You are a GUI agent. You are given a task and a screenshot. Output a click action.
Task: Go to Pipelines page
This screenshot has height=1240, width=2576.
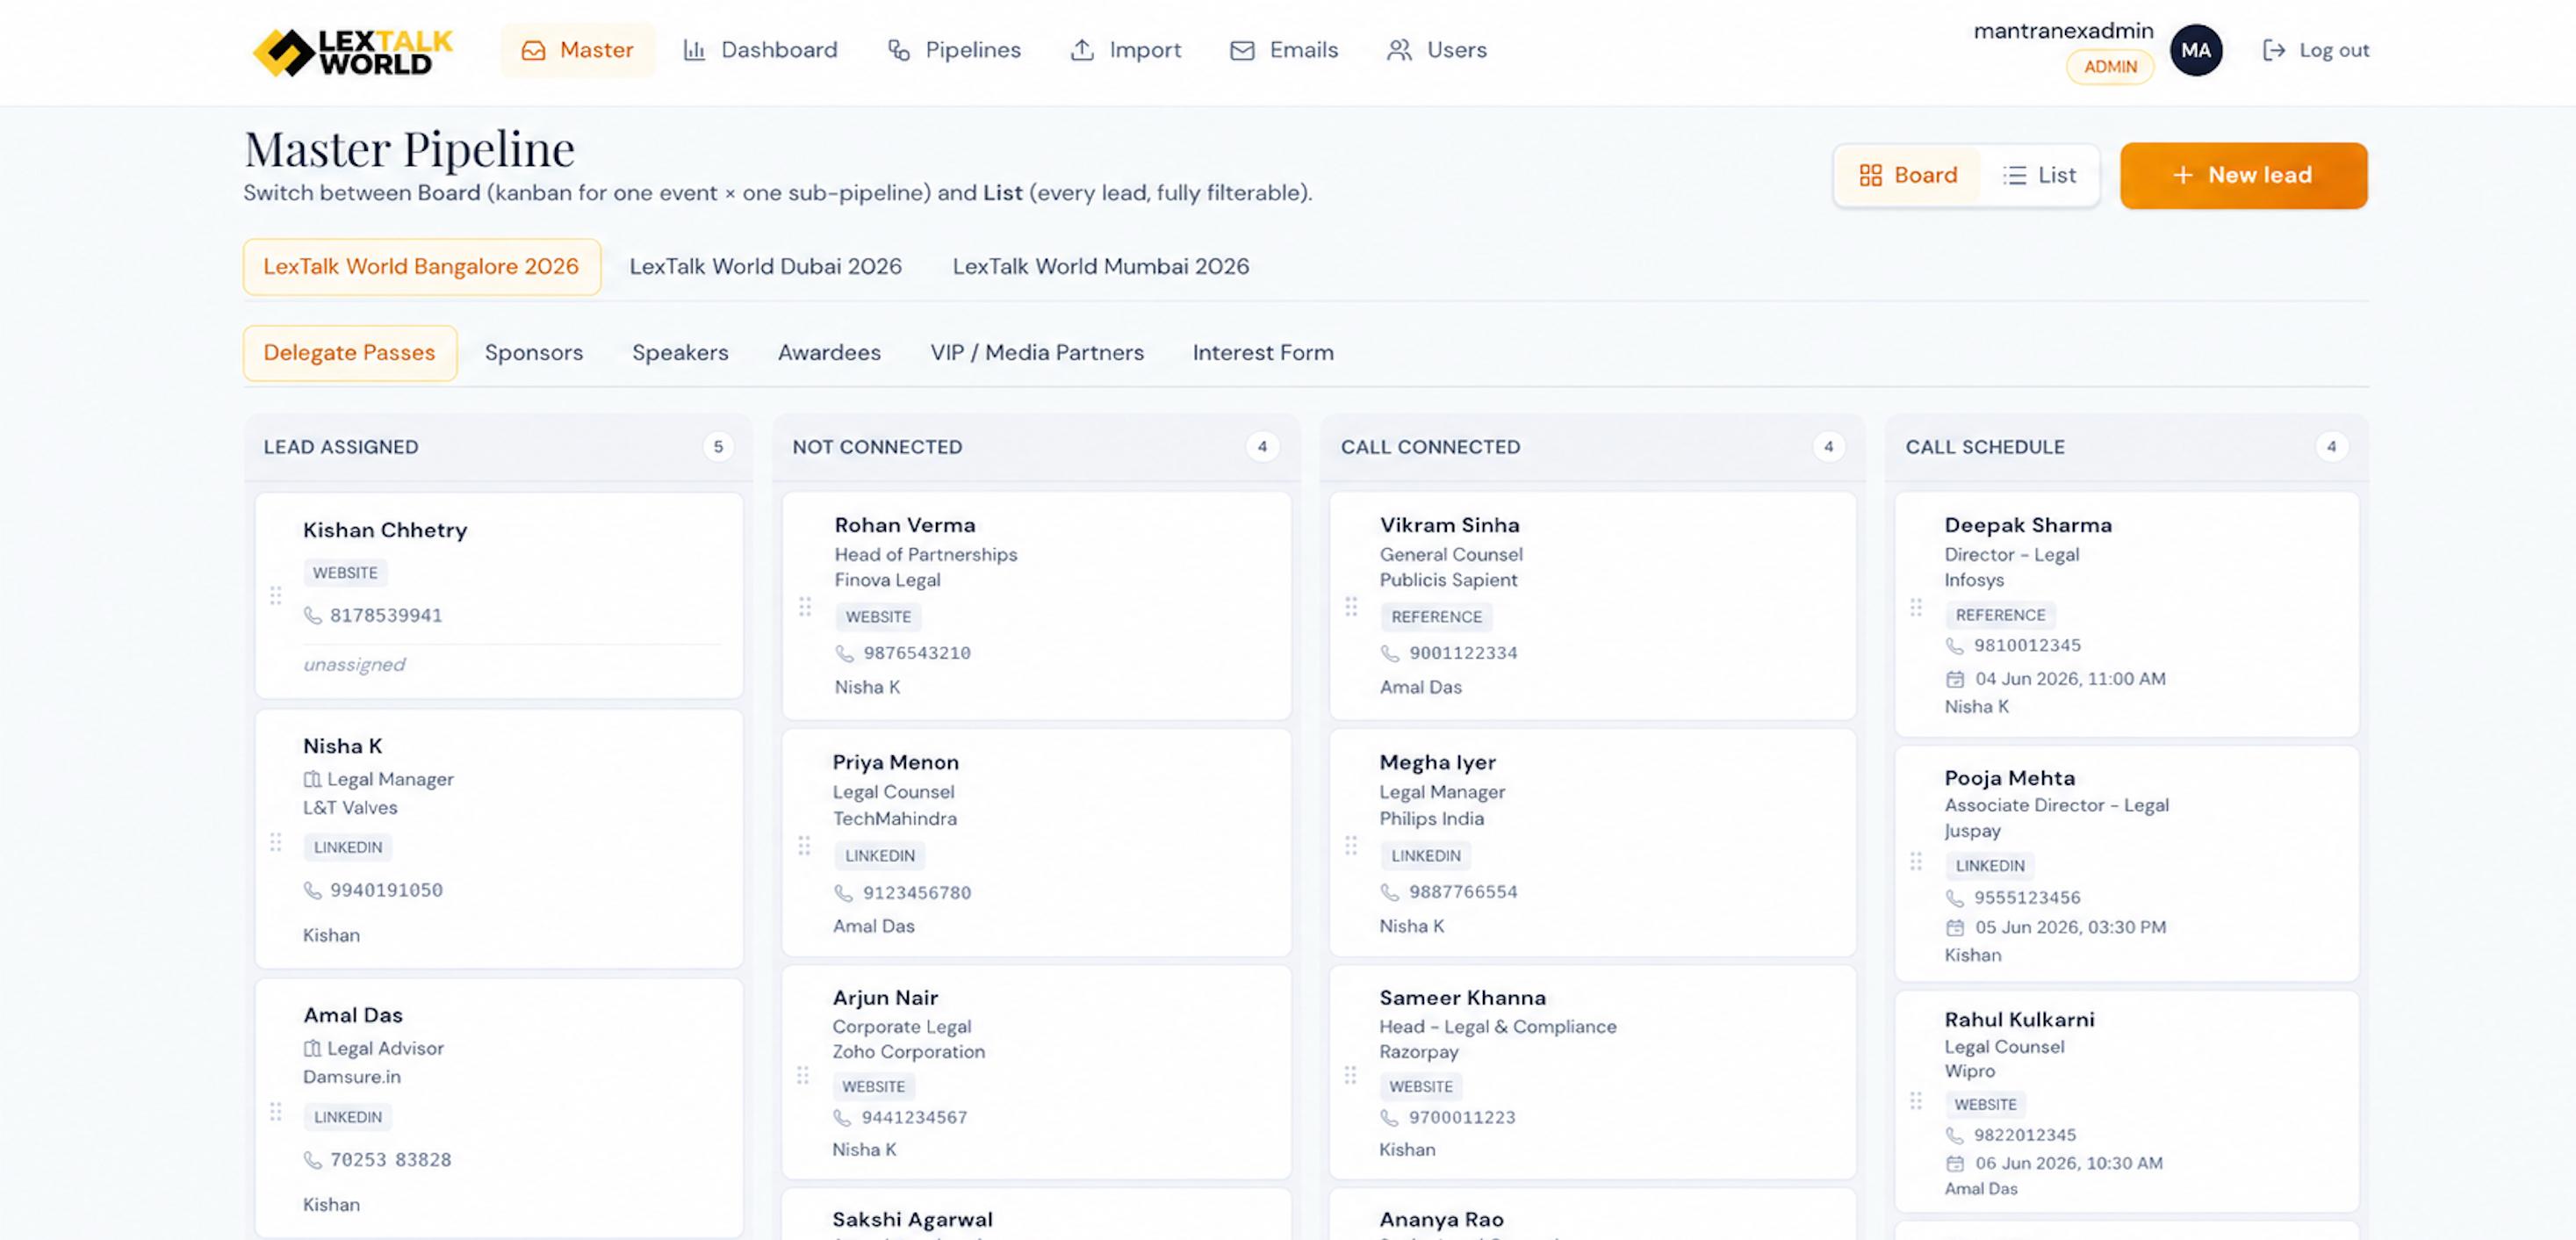(x=954, y=50)
